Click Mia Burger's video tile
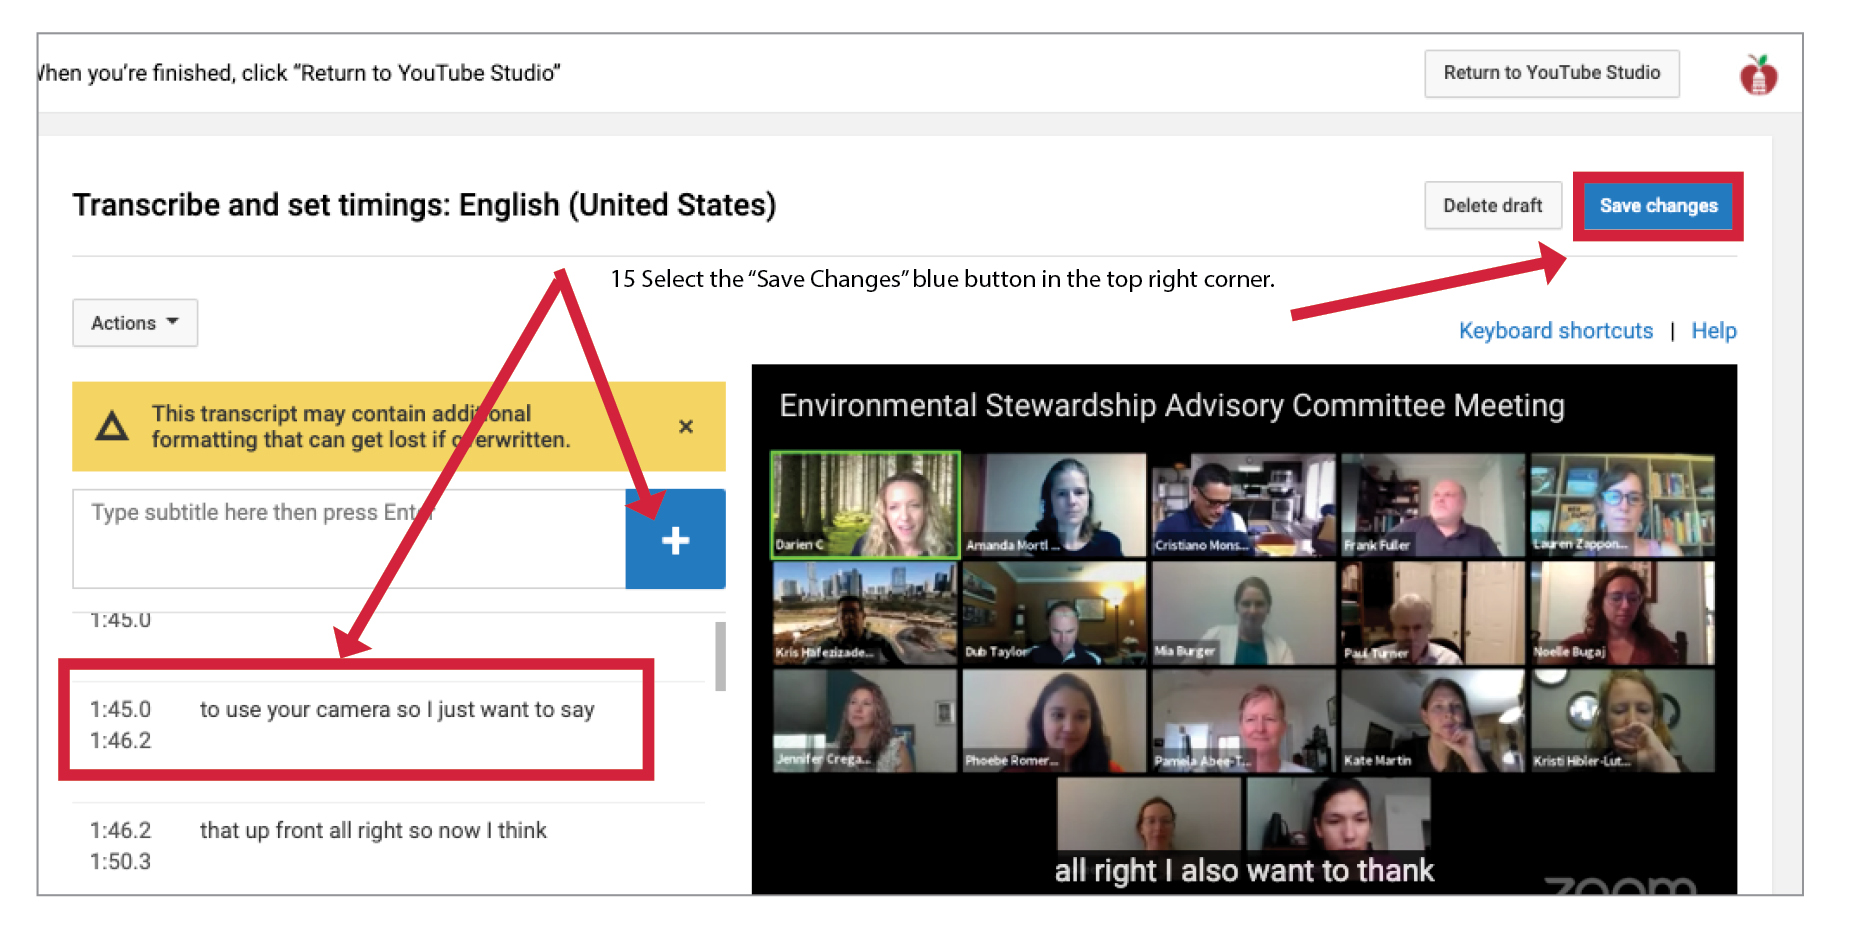1875x928 pixels. pos(1243,612)
